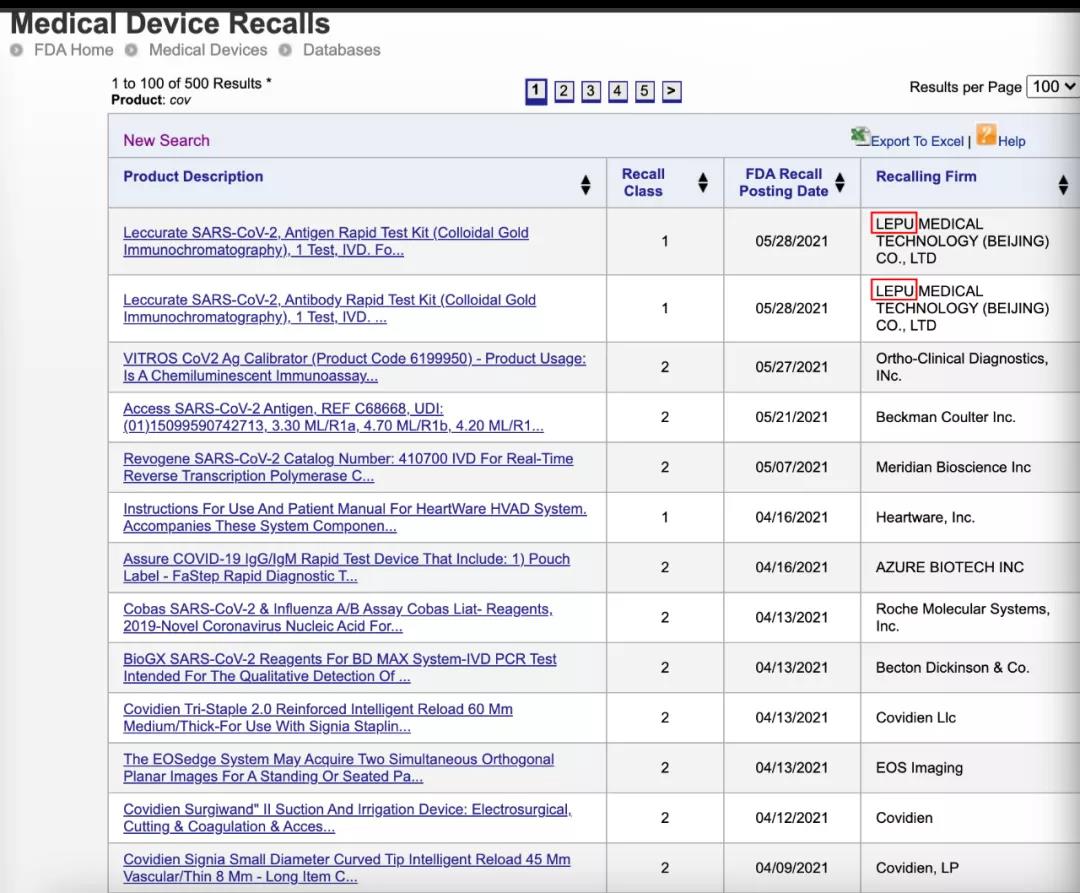Click Recall Class column header
1080x893 pixels.
pos(643,182)
